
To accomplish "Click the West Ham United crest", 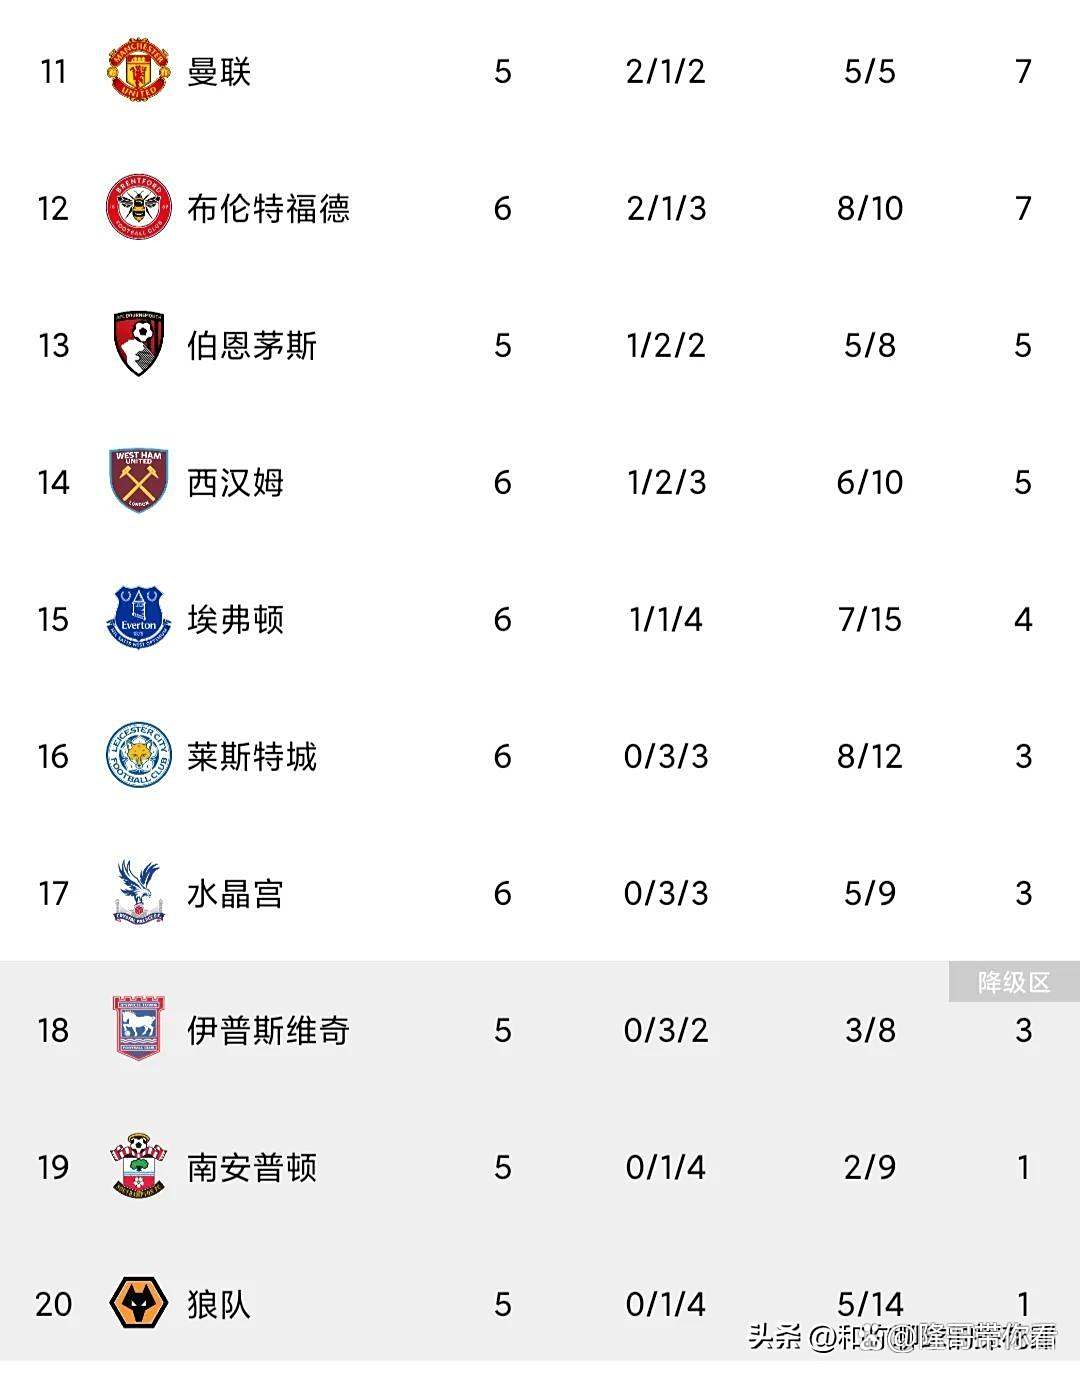I will 138,482.
